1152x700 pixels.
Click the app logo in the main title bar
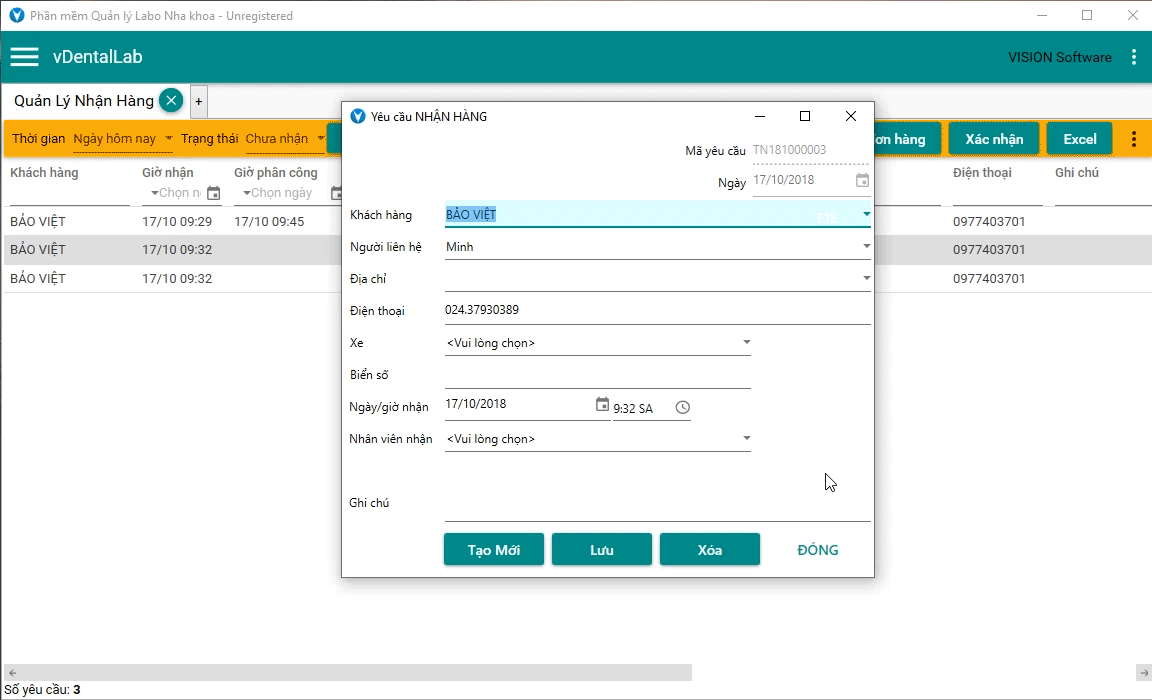[17, 15]
